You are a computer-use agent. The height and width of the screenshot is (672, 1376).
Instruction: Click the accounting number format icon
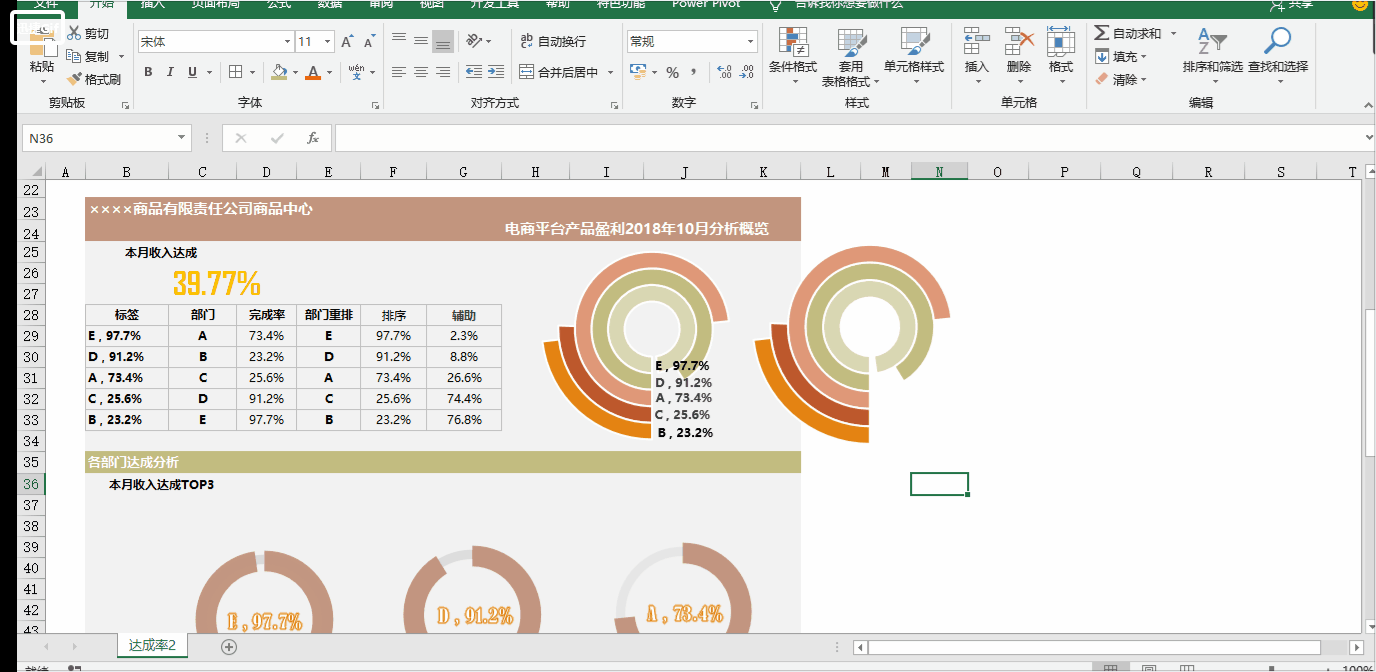pos(639,72)
